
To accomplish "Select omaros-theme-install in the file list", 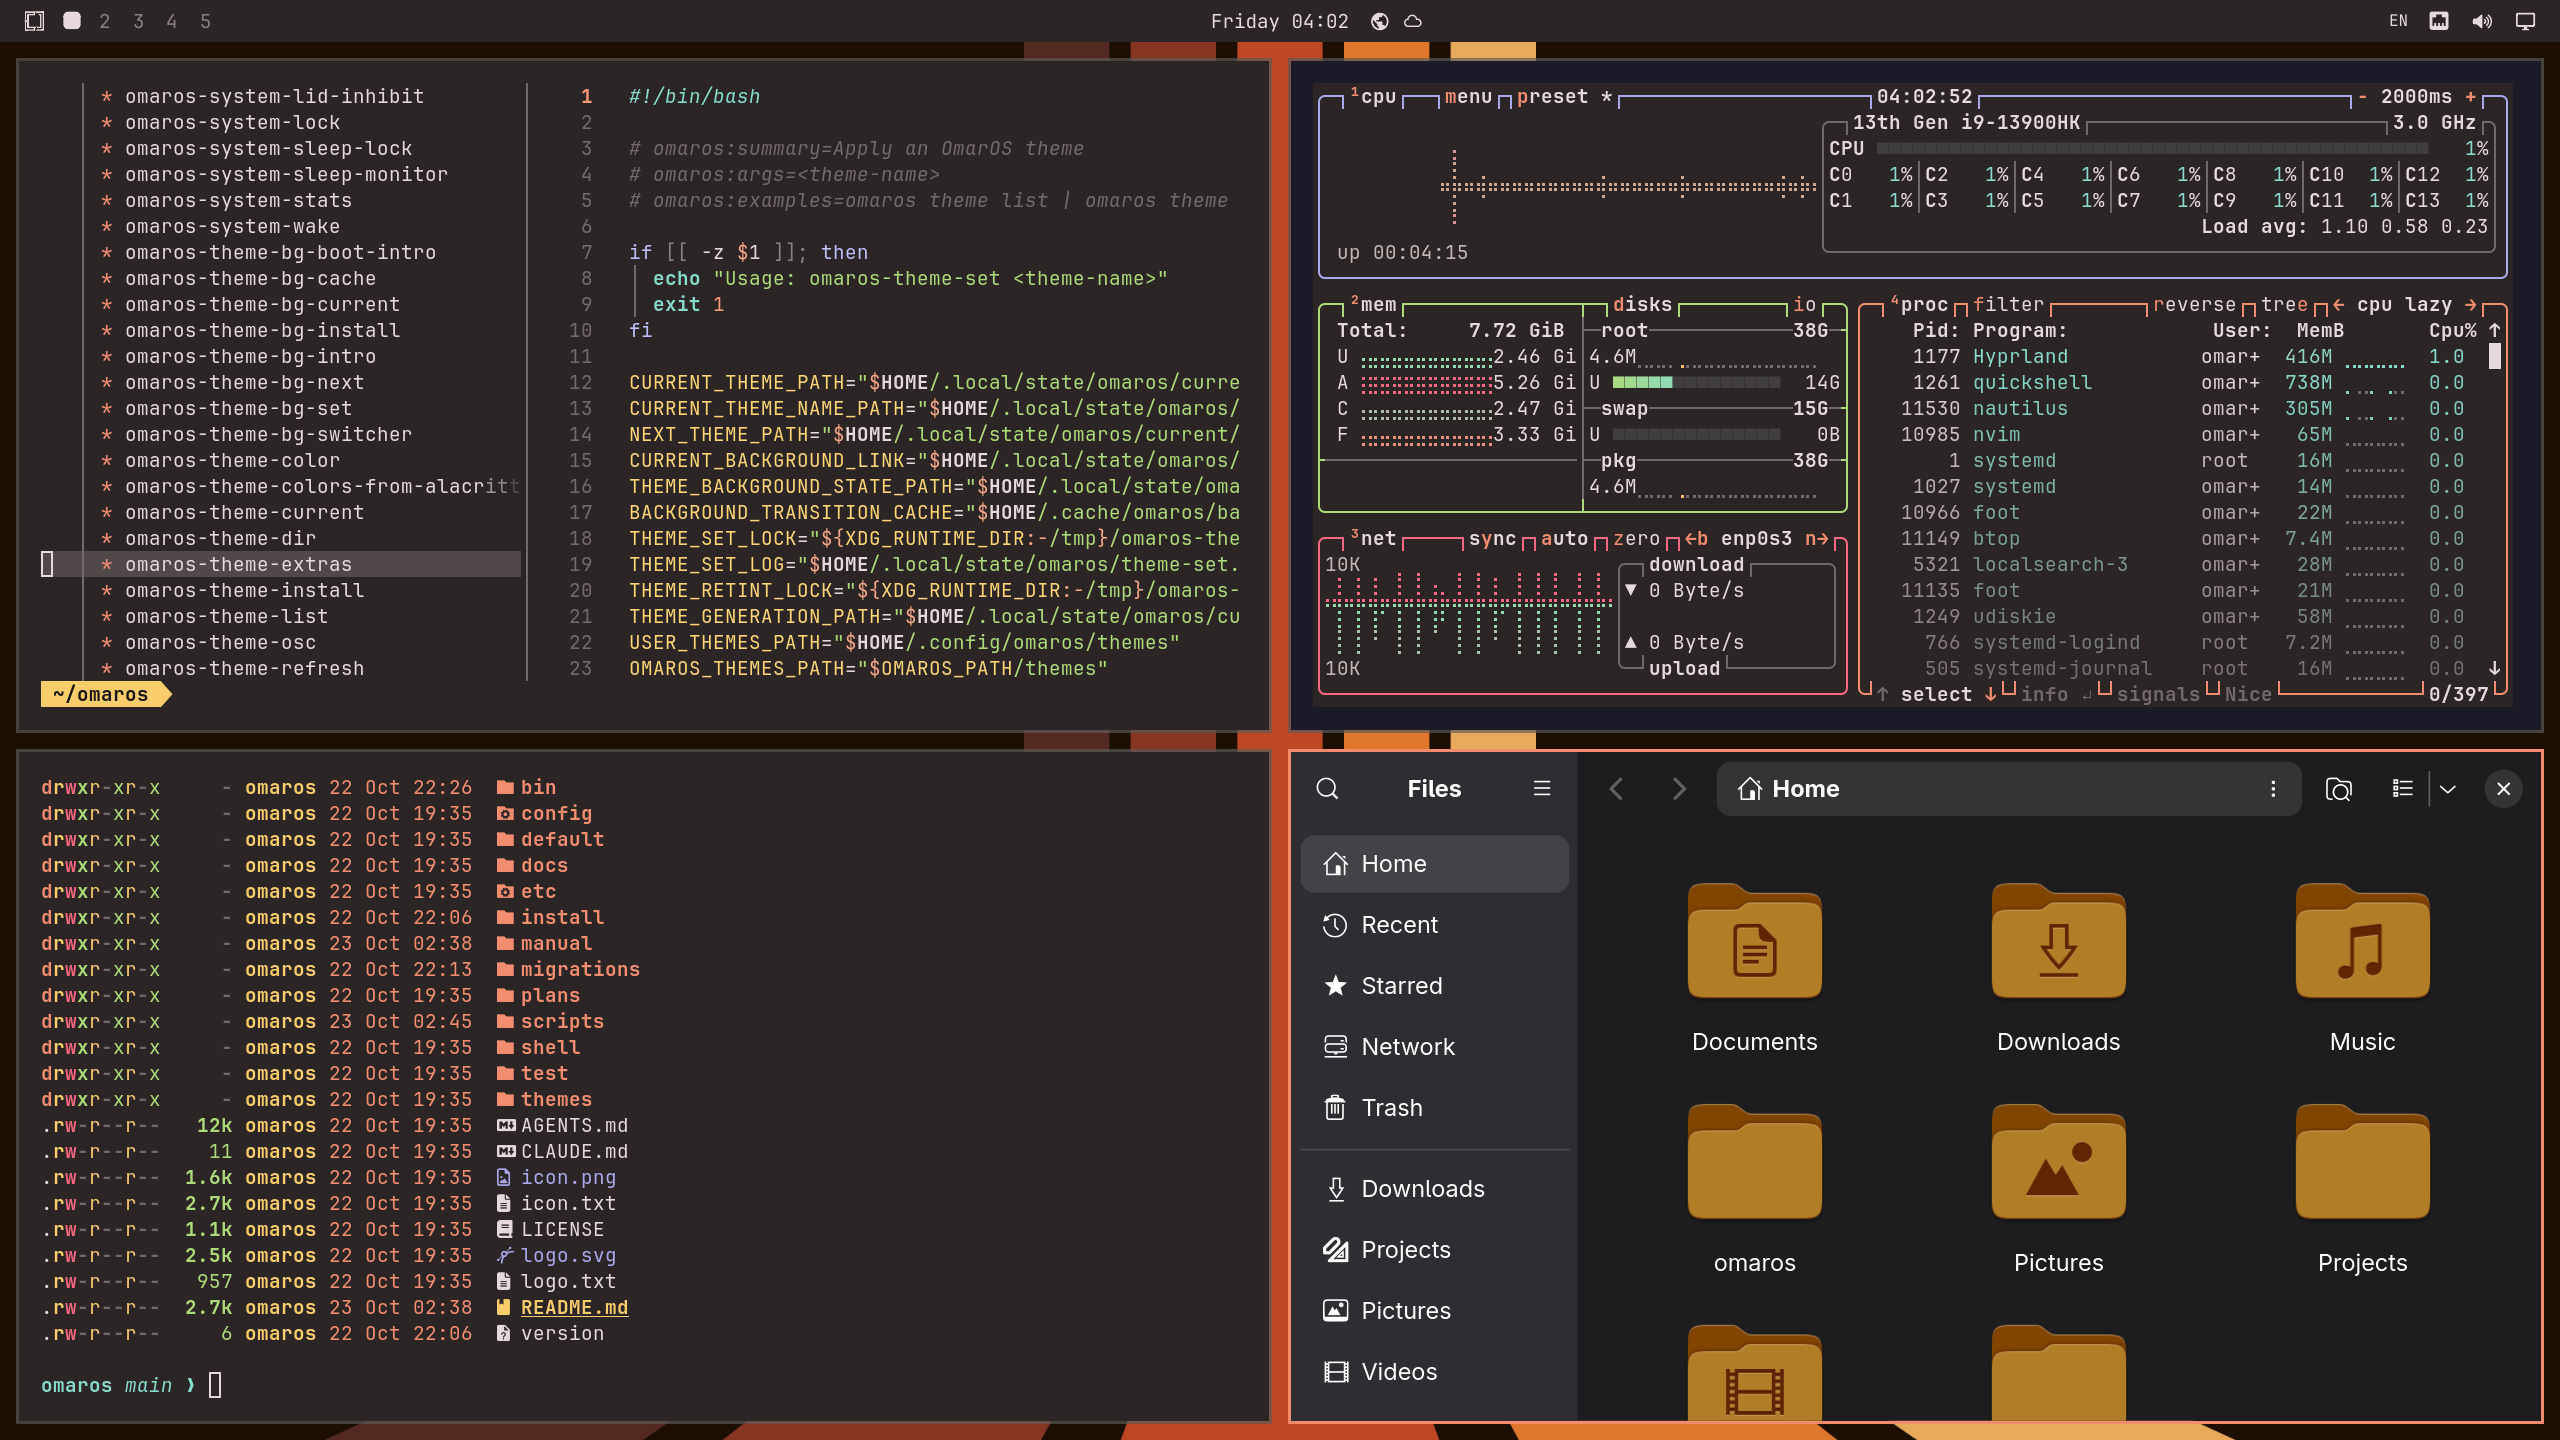I will tap(244, 591).
